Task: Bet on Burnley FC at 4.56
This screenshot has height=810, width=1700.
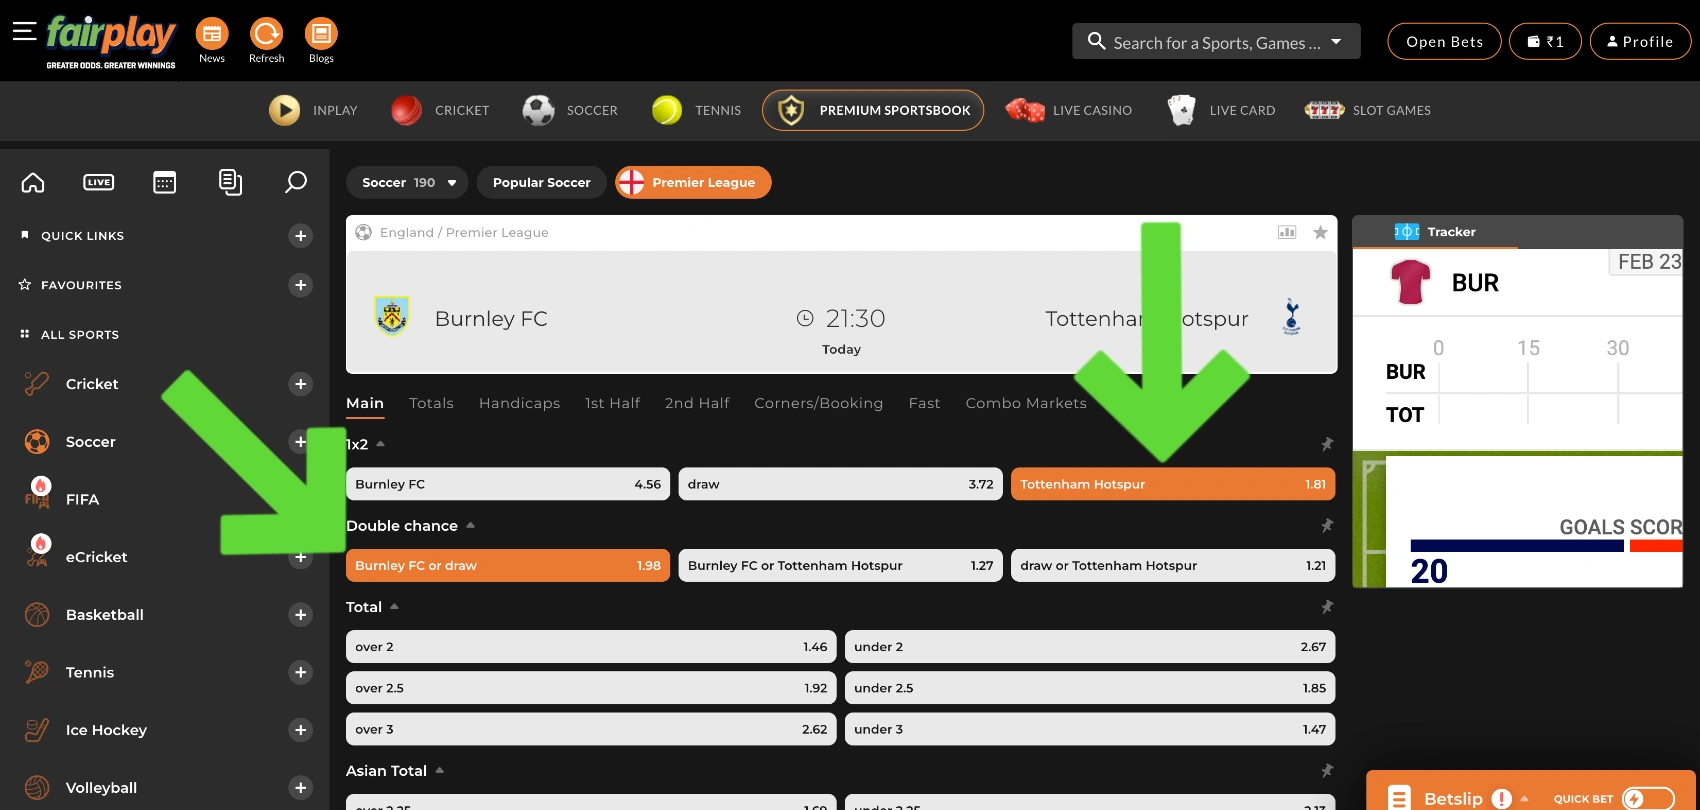Action: 508,484
